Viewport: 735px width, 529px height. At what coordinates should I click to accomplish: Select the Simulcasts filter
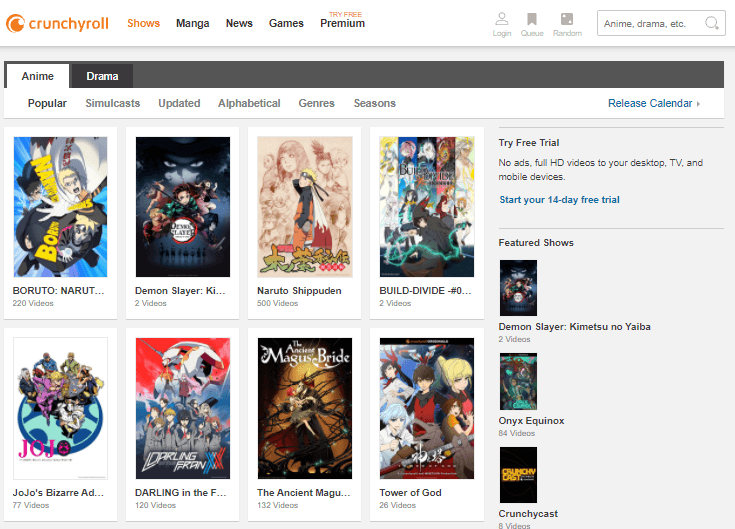(x=112, y=103)
